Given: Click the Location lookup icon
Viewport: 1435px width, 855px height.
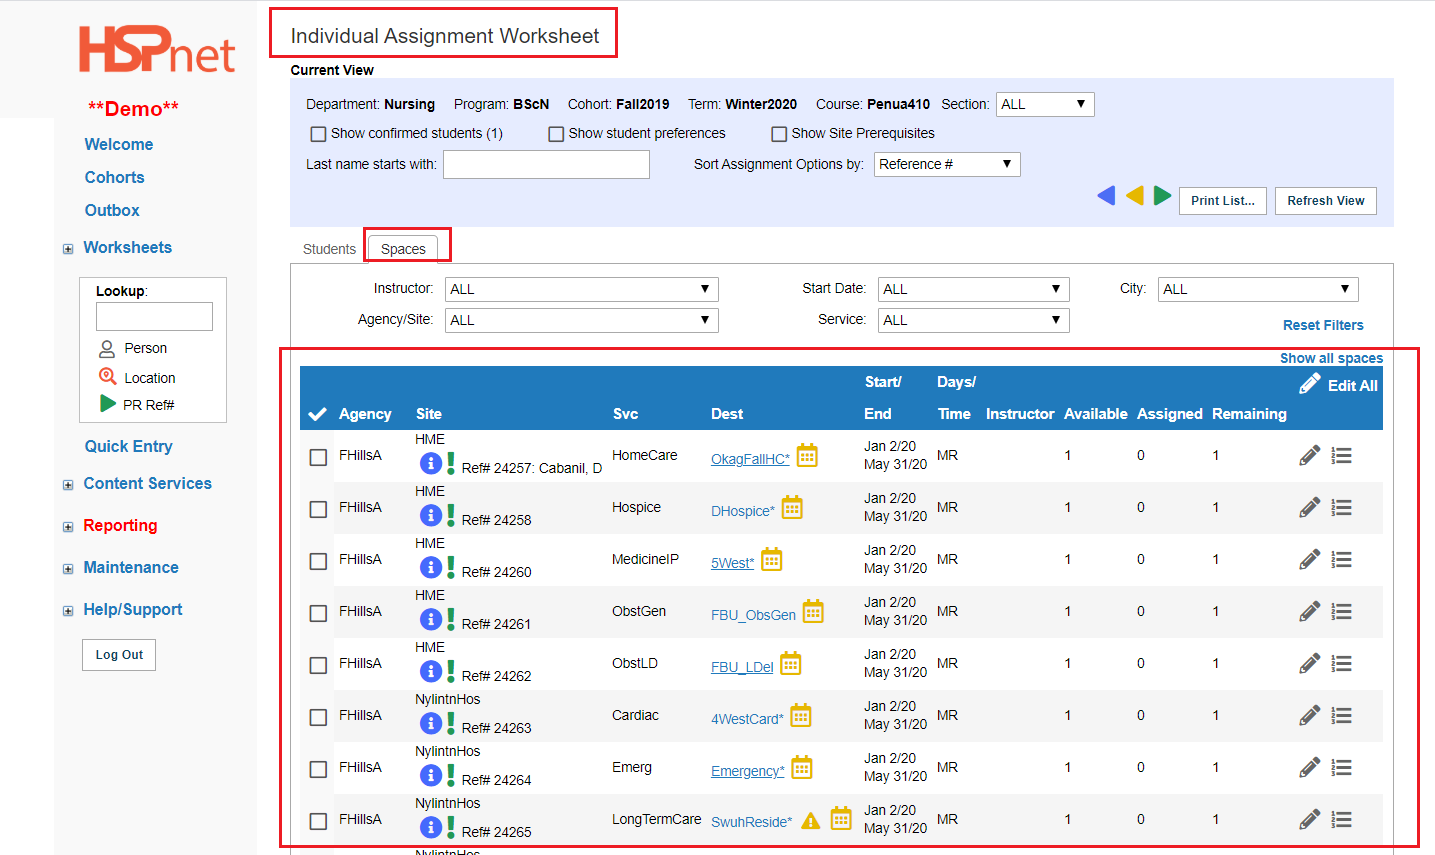Looking at the screenshot, I should click(107, 377).
